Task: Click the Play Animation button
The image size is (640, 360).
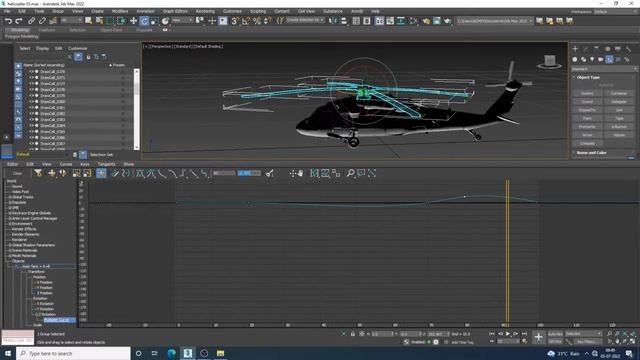Action: [508, 334]
